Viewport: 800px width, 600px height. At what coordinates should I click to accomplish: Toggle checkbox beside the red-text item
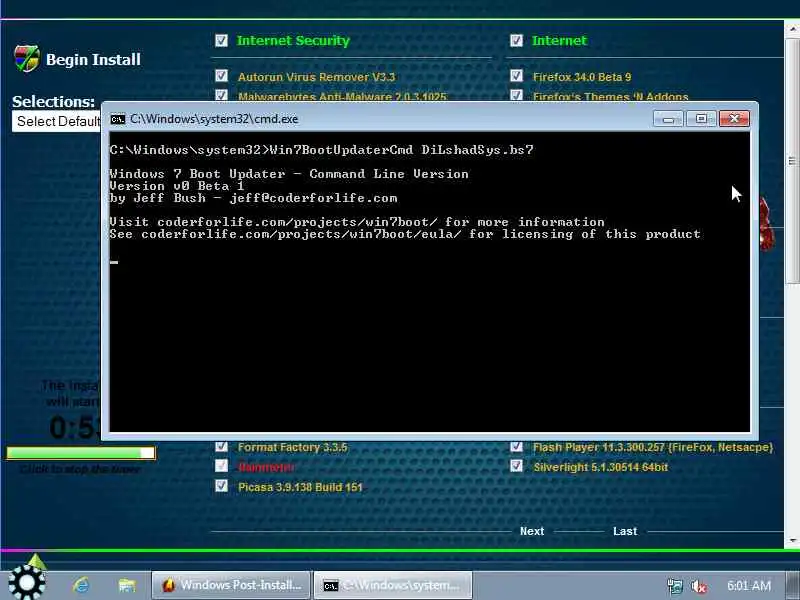221,466
